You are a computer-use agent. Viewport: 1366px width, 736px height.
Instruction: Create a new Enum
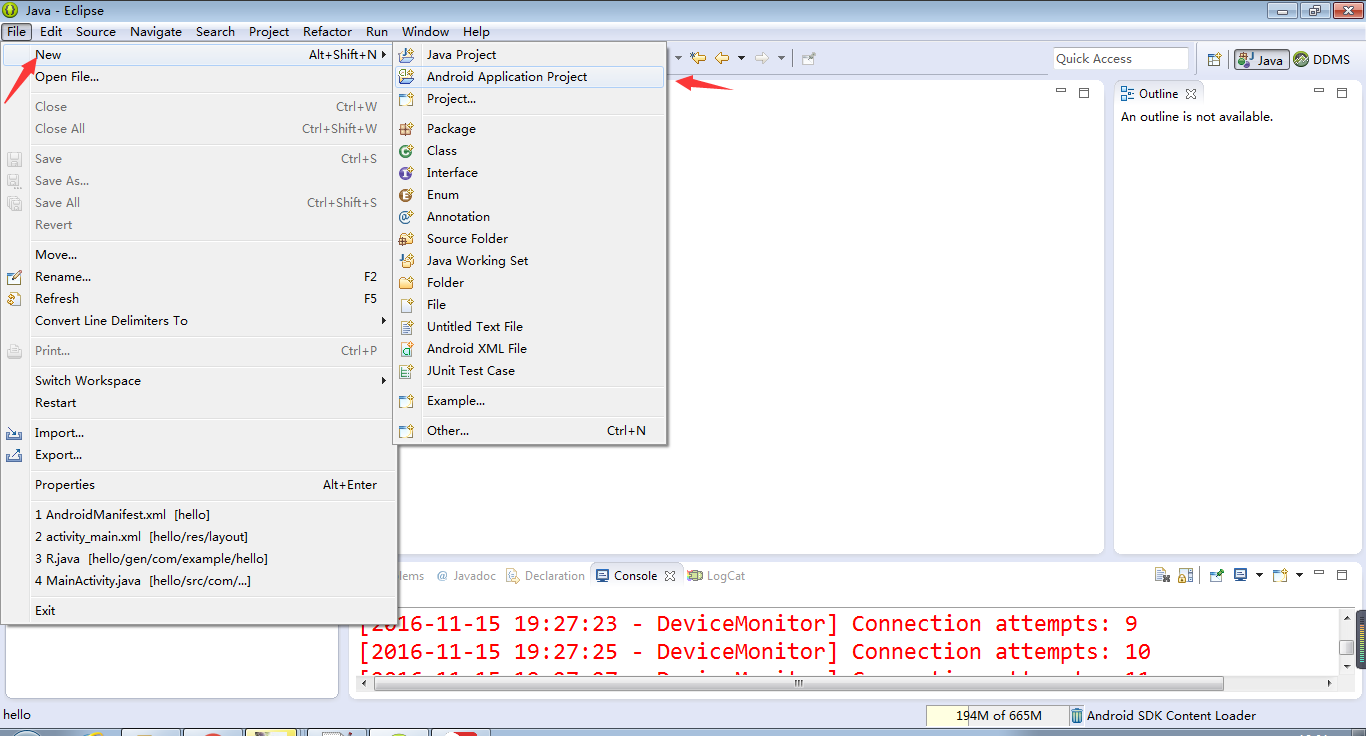click(x=530, y=195)
